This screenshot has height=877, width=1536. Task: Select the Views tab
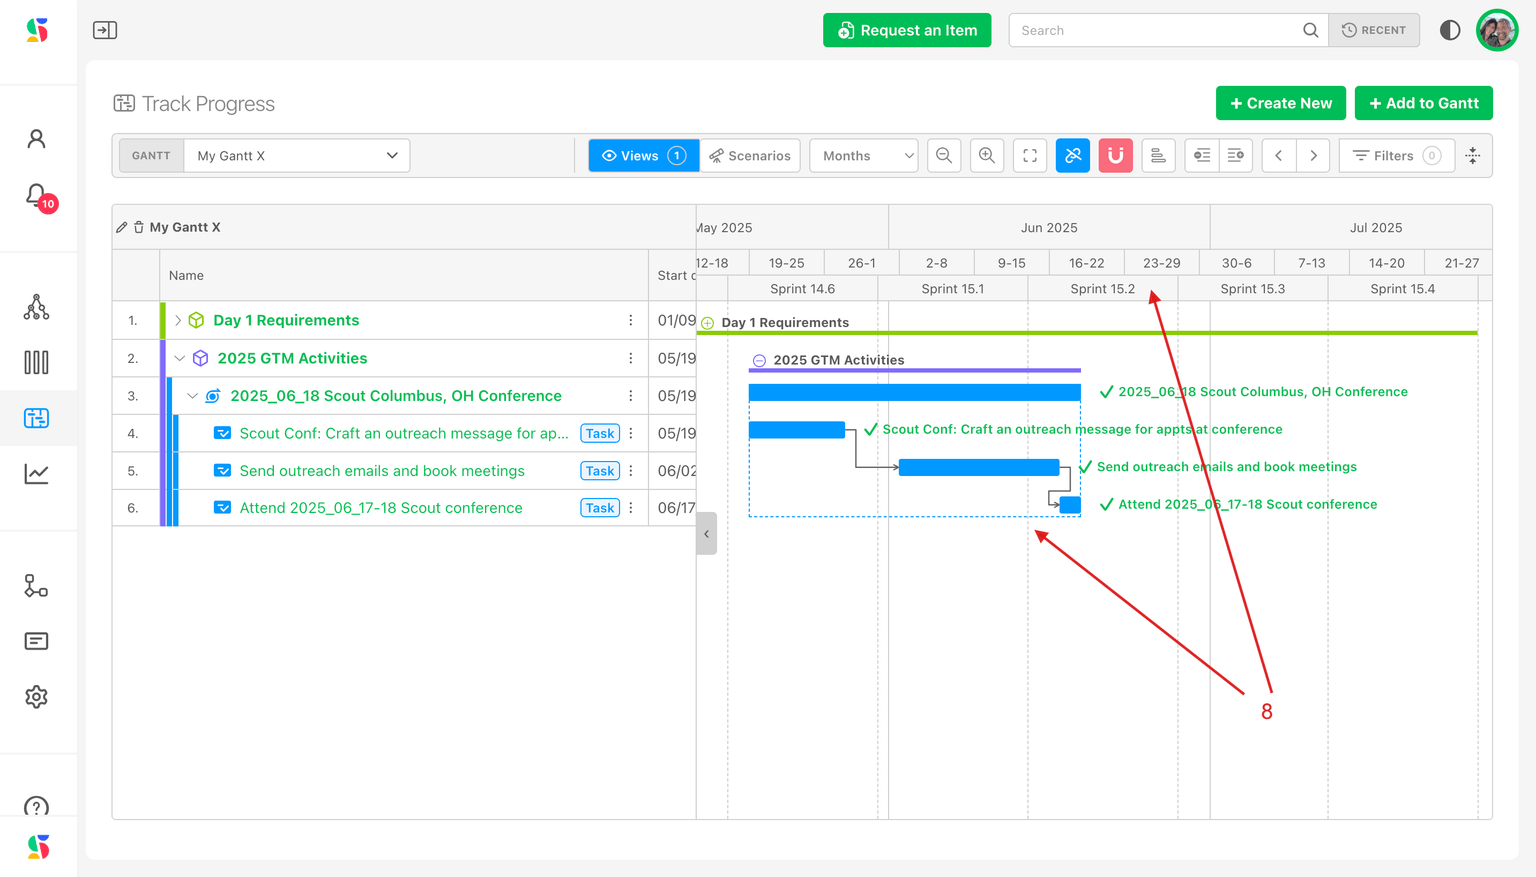tap(644, 156)
